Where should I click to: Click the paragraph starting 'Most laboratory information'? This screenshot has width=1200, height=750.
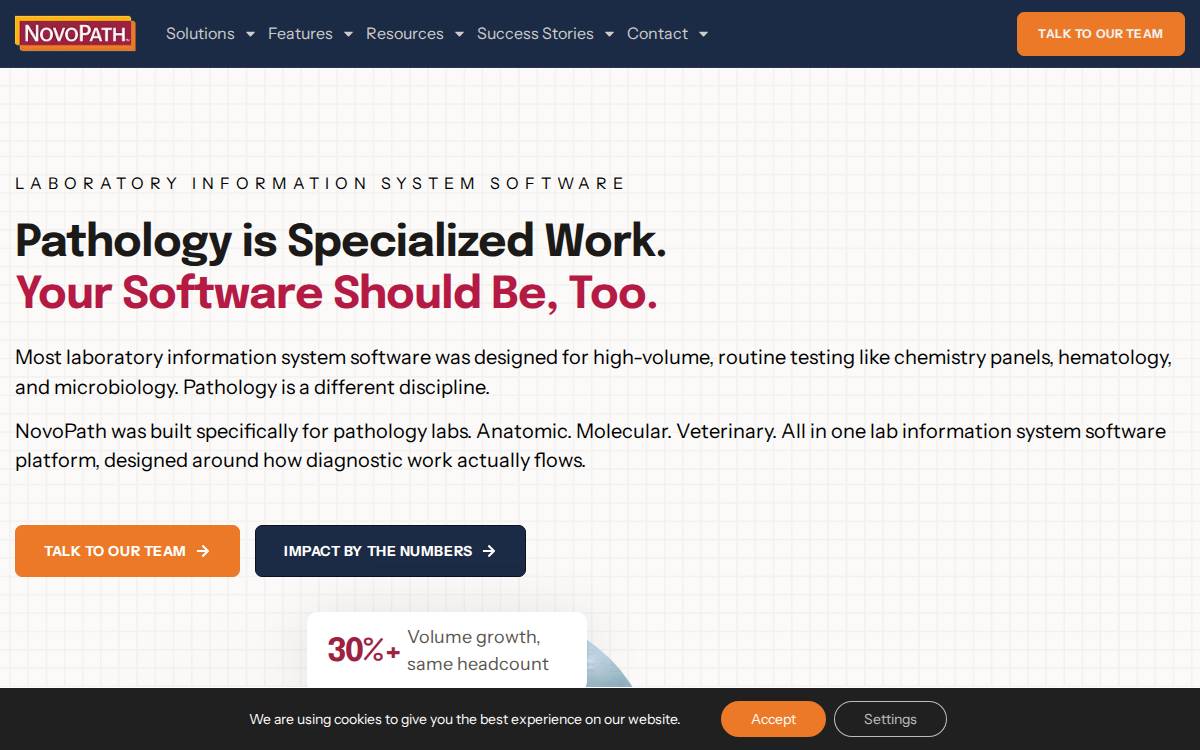(593, 372)
